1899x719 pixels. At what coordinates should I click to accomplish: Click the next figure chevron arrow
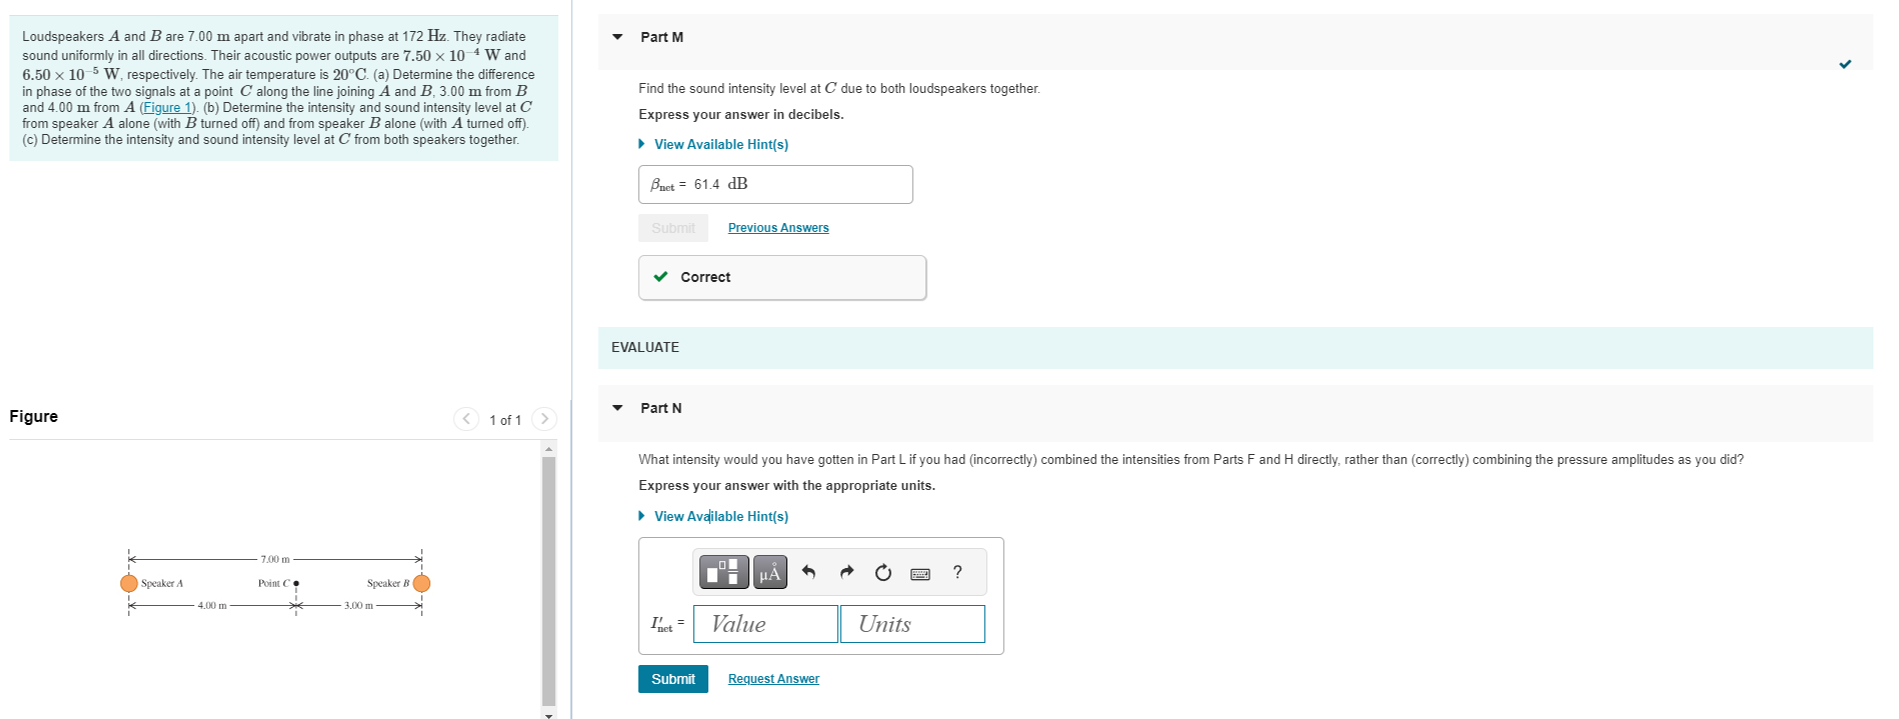(543, 419)
